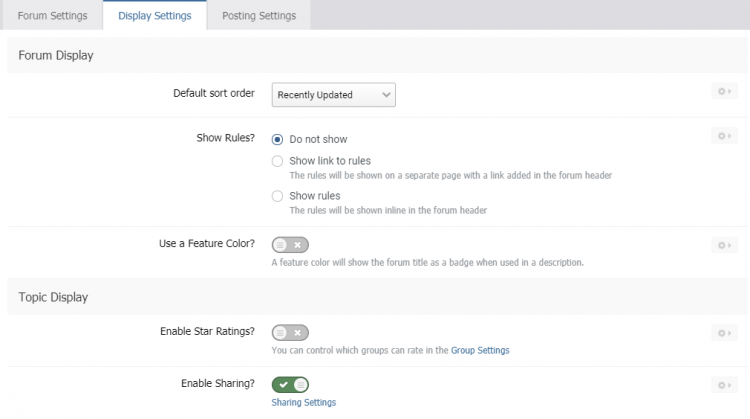
Task: Open the Group Settings link
Action: pyautogui.click(x=480, y=350)
